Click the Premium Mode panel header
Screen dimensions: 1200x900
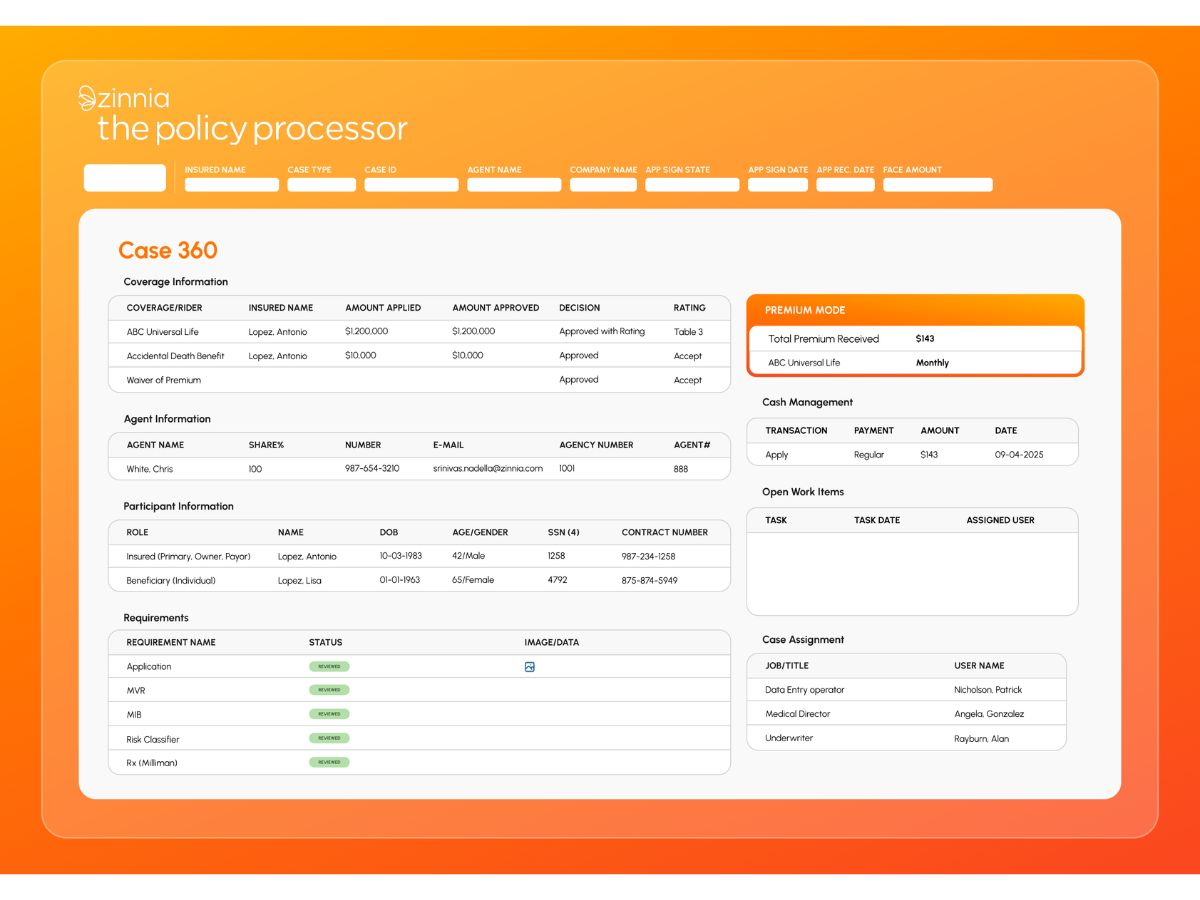click(915, 310)
